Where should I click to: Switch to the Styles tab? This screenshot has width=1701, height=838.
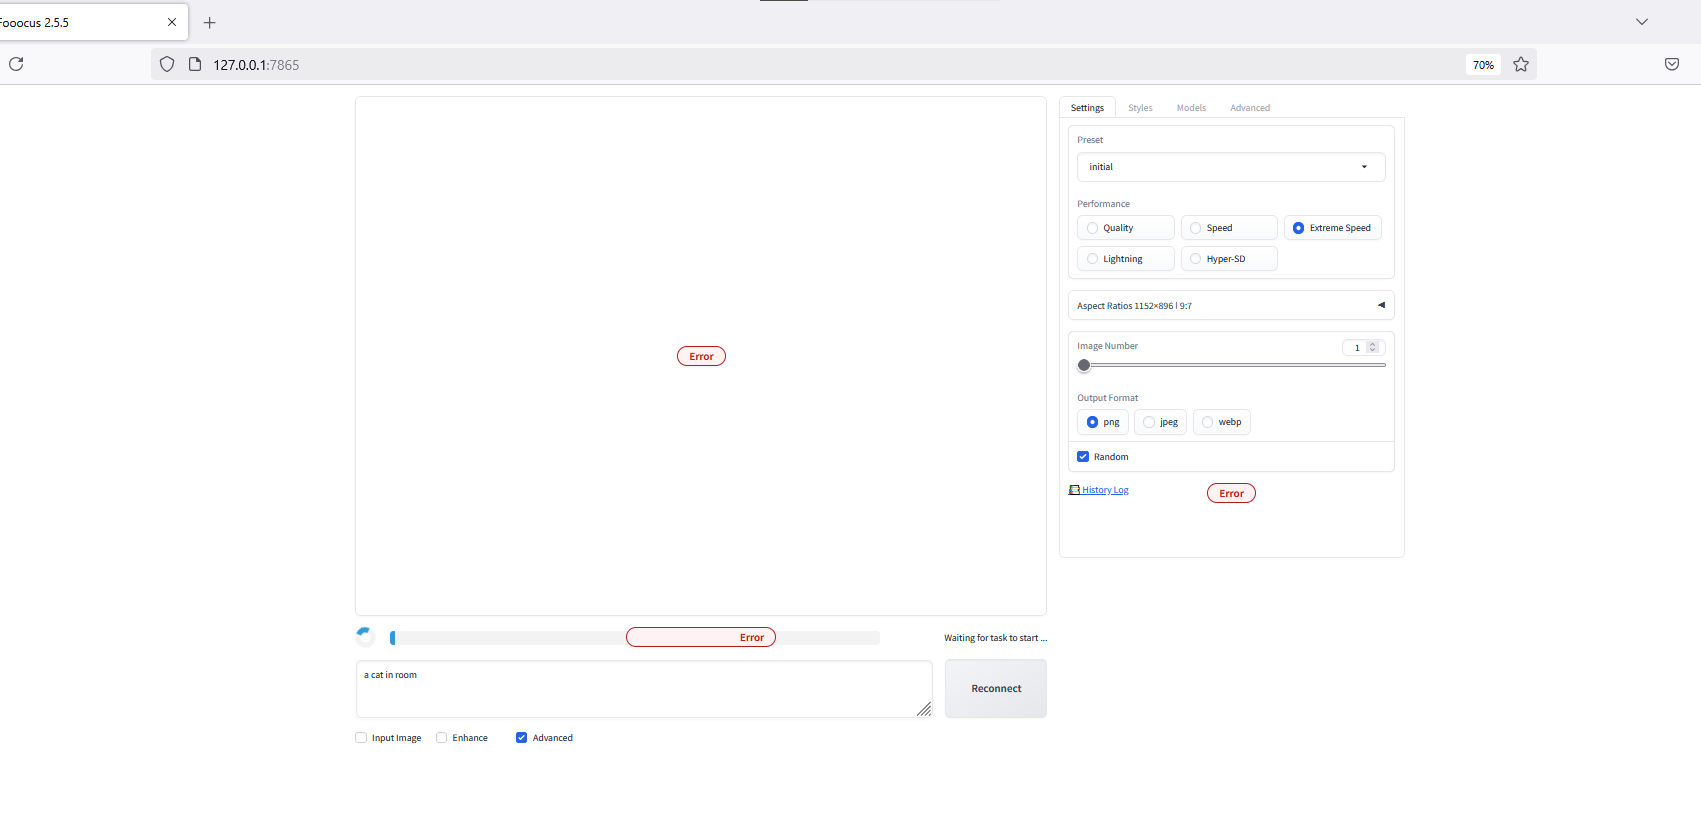tap(1140, 108)
